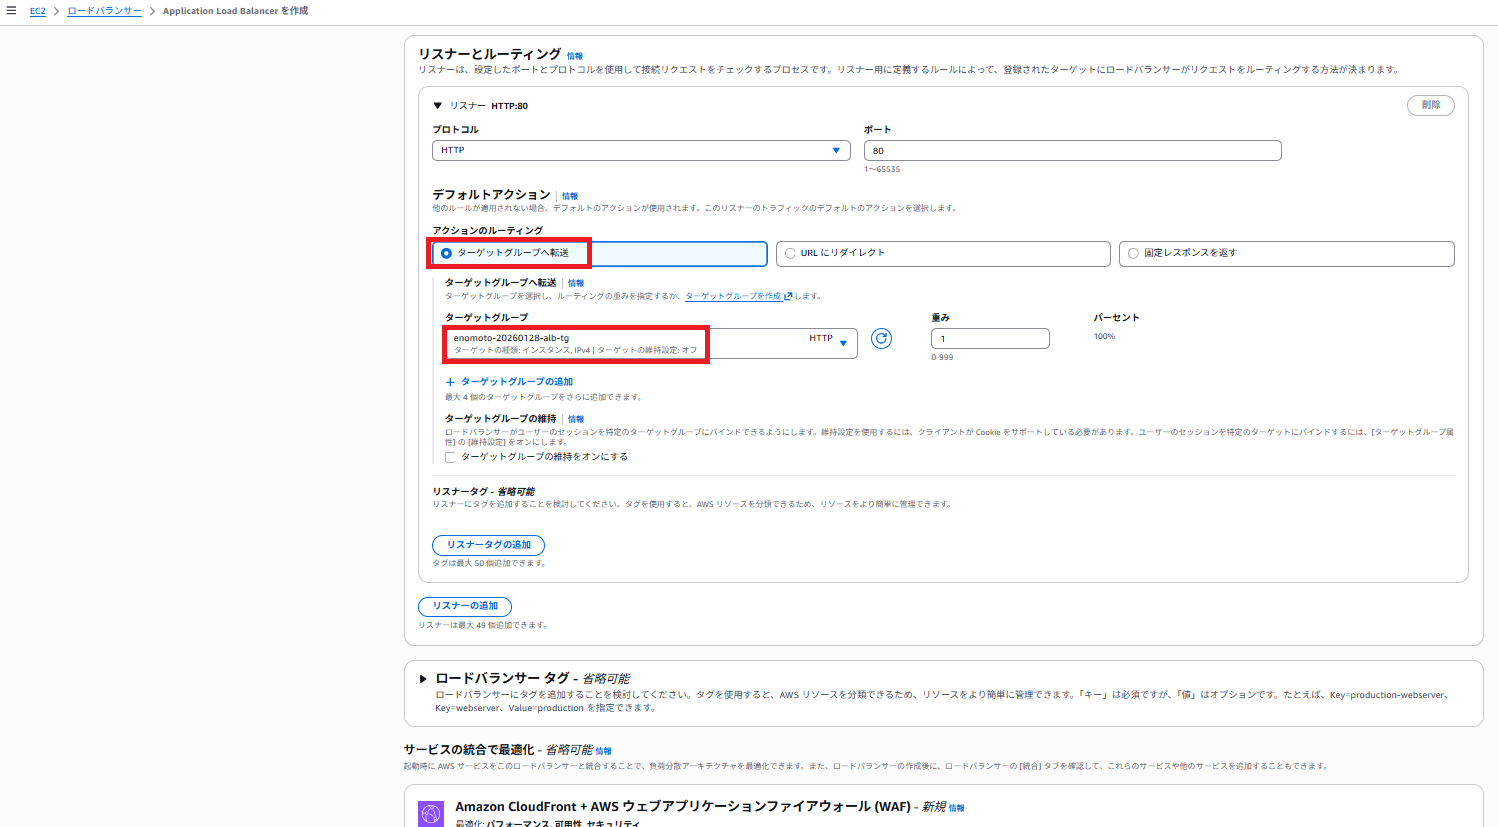
Task: Go to EC2 in the breadcrumb
Action: (x=37, y=11)
